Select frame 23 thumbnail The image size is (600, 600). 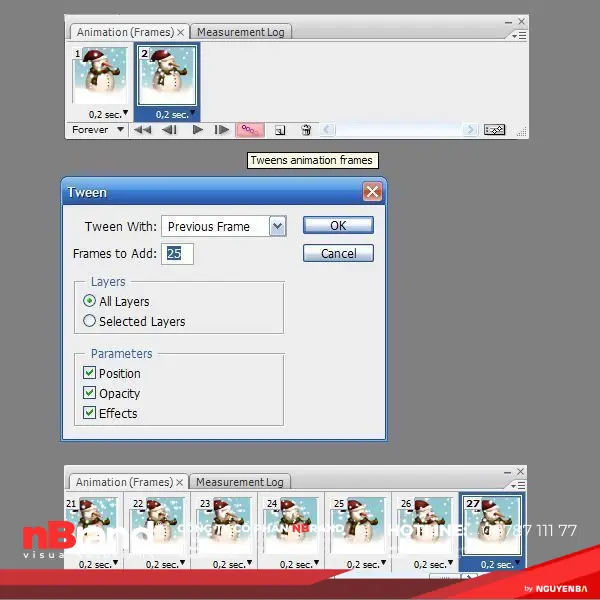(225, 525)
